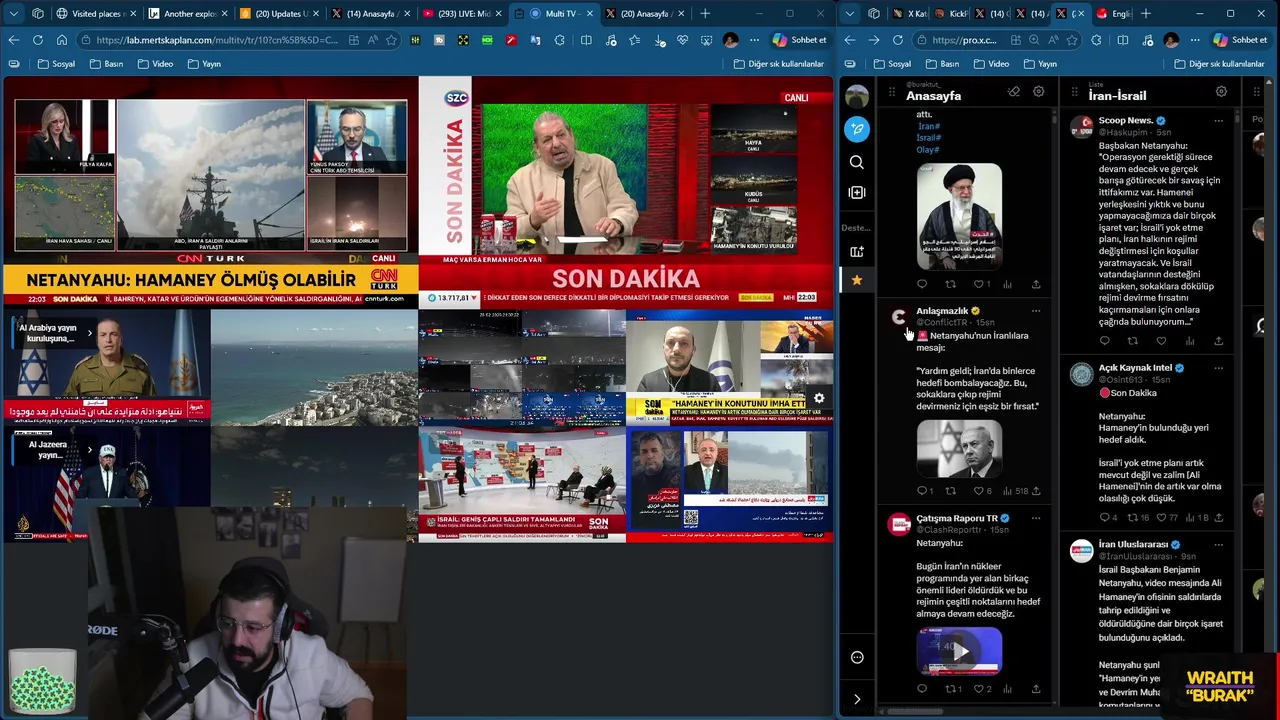Click the İsrail# hashtag link
Image resolution: width=1280 pixels, height=720 pixels.
929,138
